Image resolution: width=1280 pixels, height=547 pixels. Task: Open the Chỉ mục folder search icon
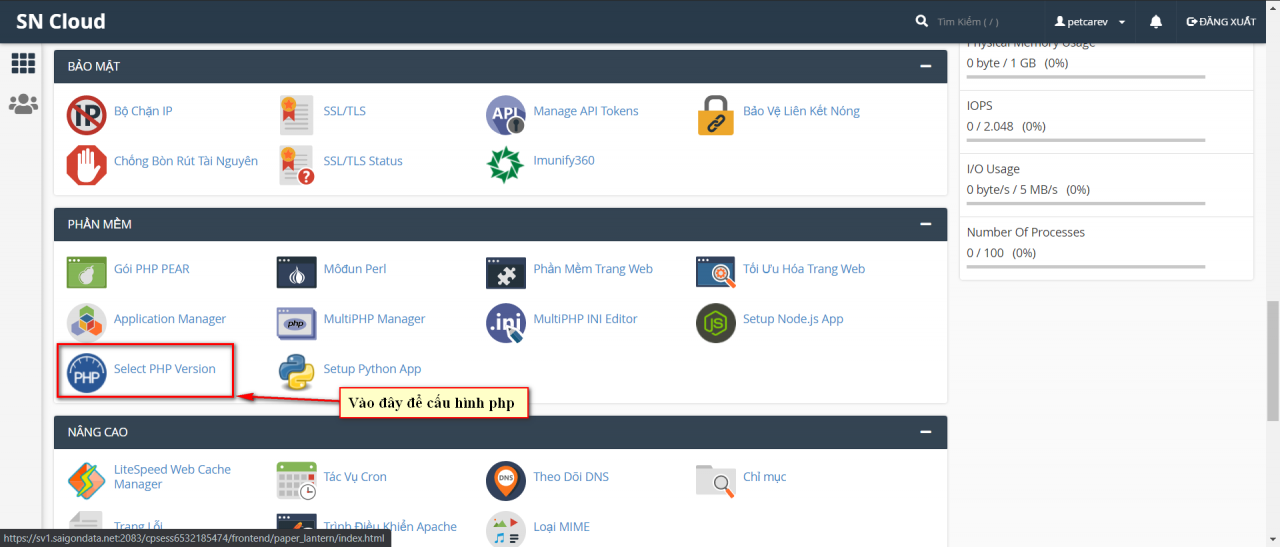(x=716, y=481)
